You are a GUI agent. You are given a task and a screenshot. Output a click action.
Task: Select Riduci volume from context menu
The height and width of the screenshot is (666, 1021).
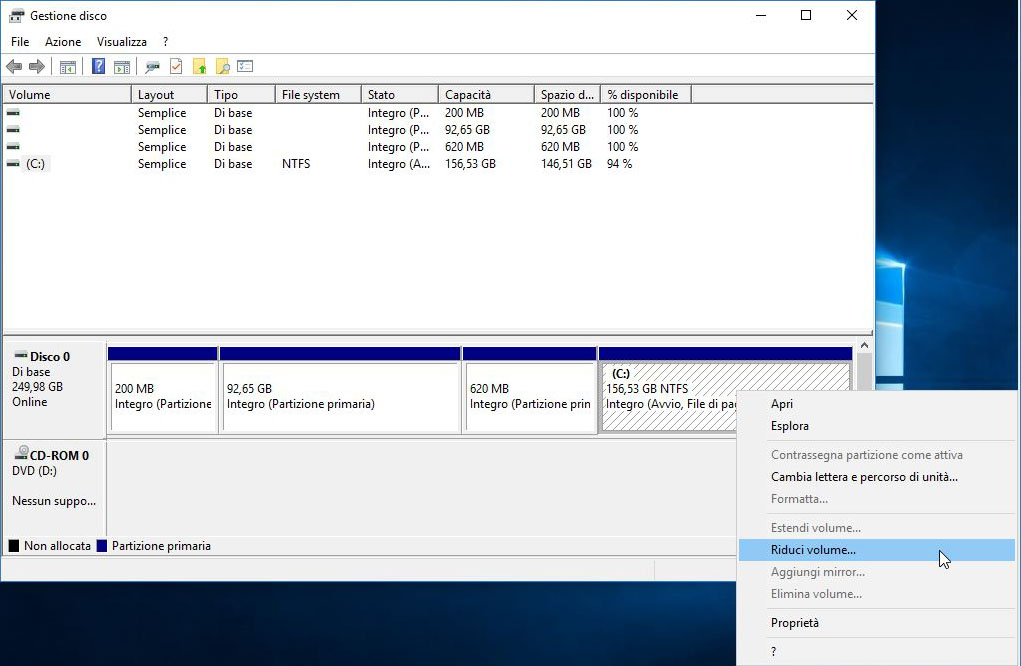coord(876,549)
